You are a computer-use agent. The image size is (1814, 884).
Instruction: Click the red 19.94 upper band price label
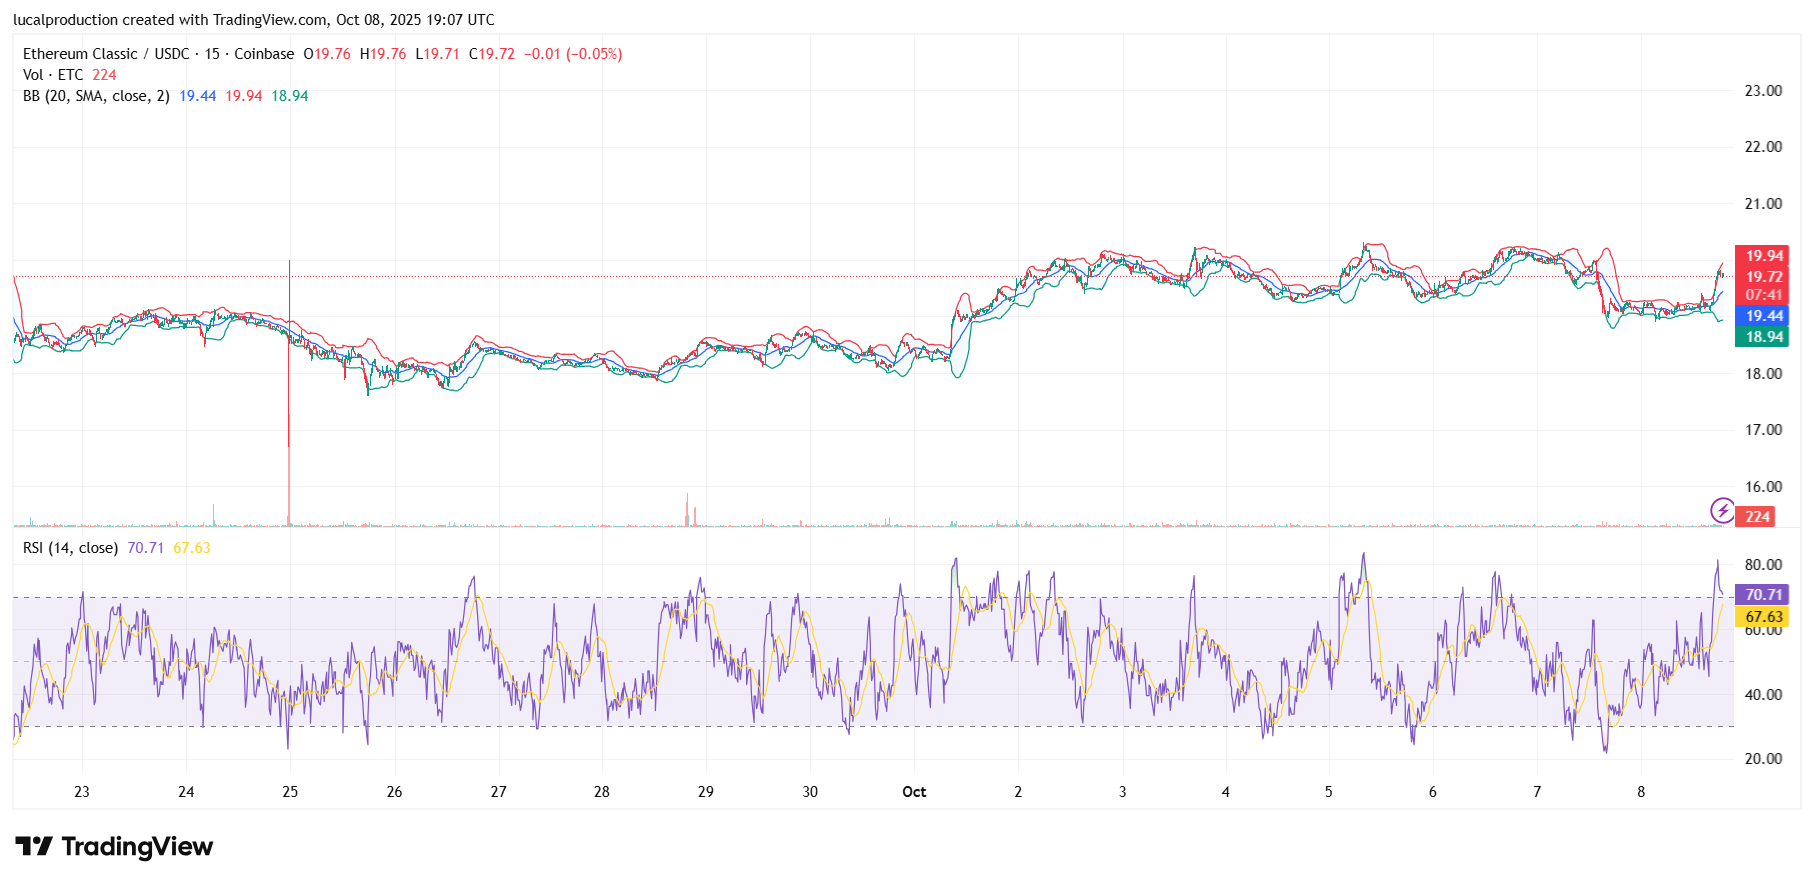(1763, 256)
